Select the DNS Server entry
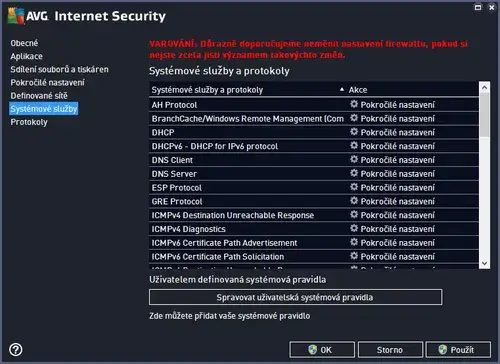 pyautogui.click(x=174, y=174)
